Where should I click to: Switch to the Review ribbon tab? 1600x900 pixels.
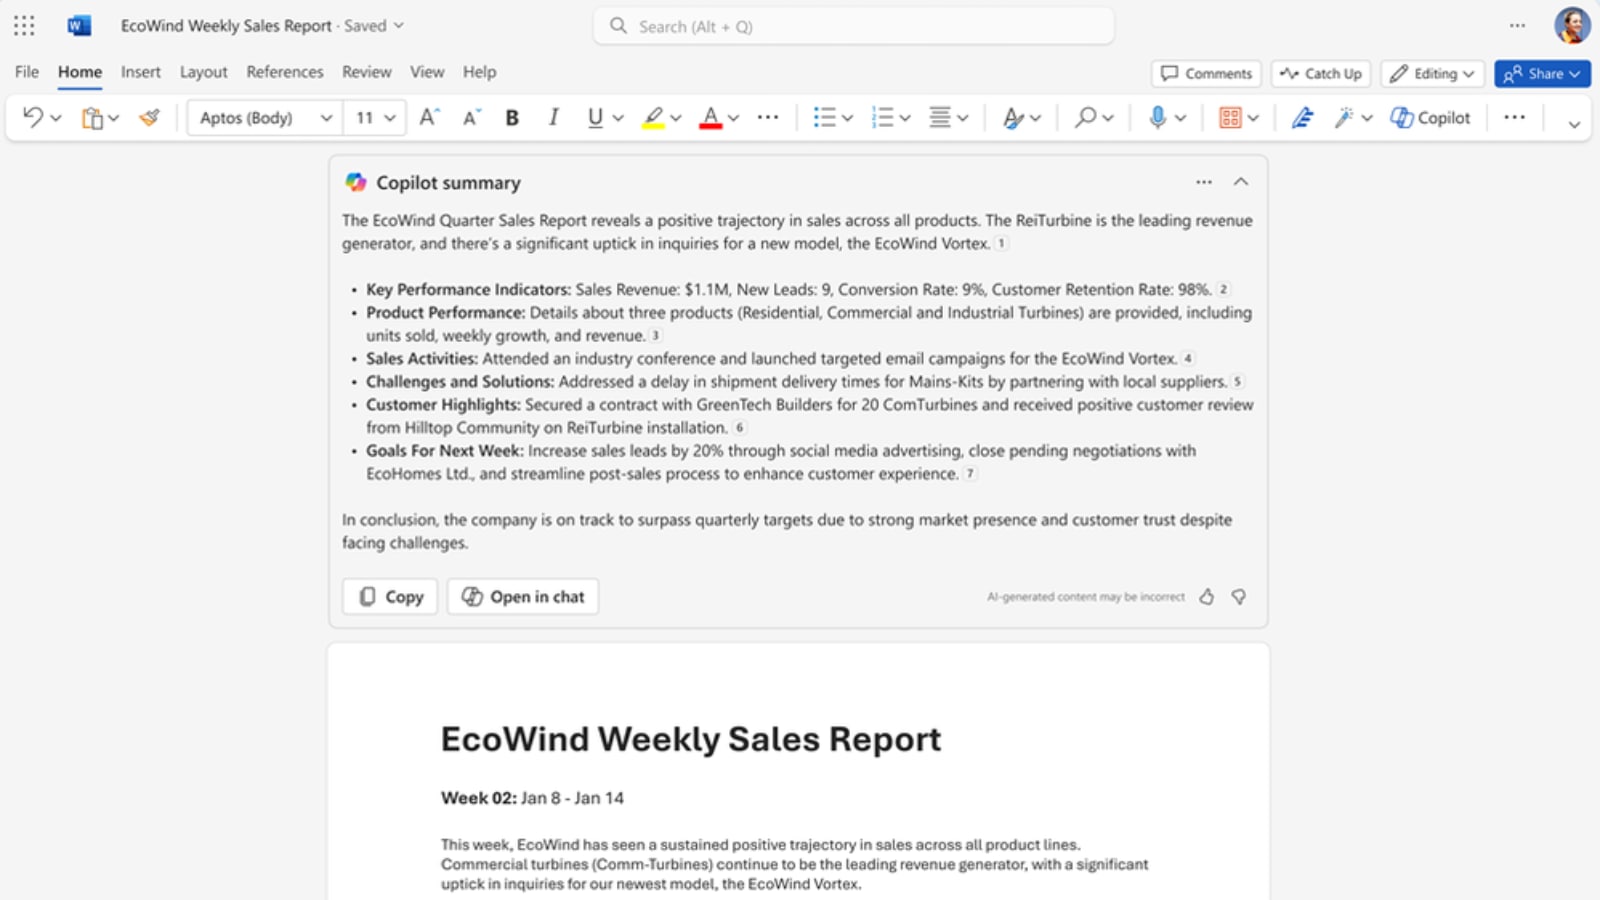[x=365, y=71]
